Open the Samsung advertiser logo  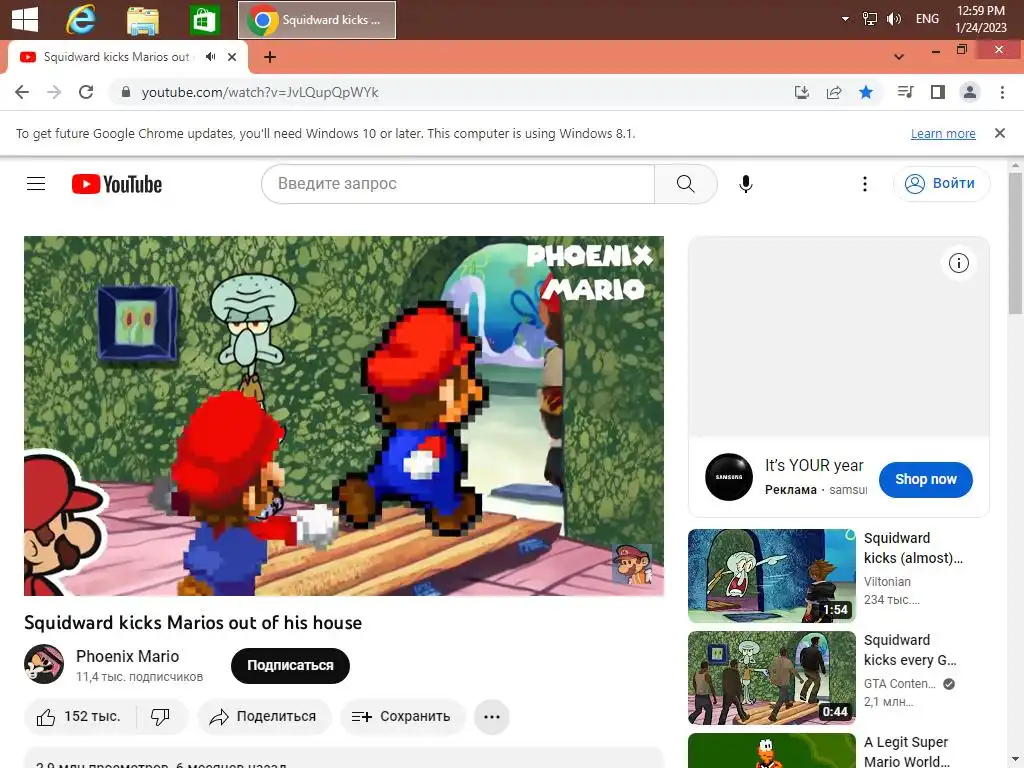coord(729,477)
